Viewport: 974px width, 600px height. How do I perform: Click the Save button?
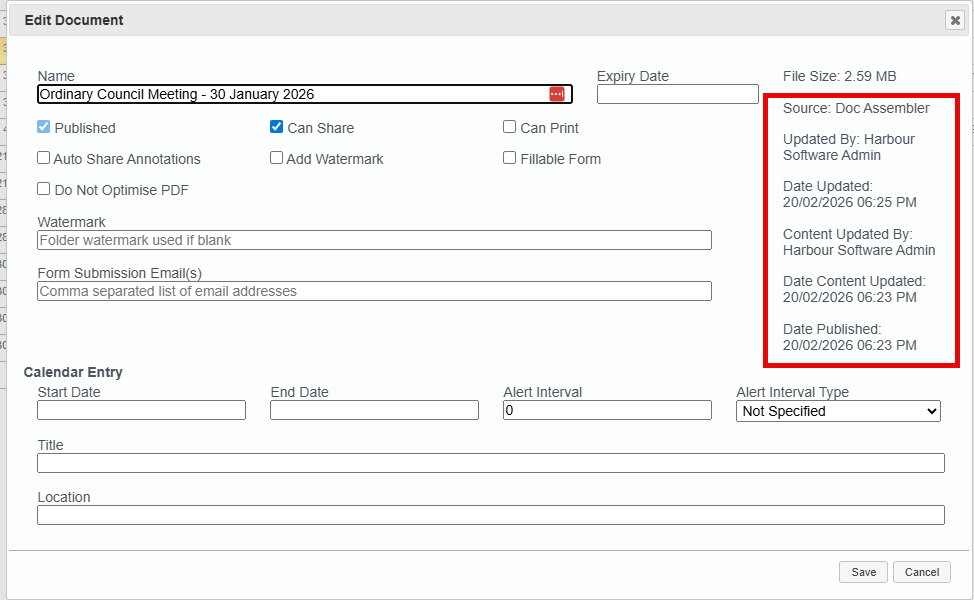pos(862,571)
